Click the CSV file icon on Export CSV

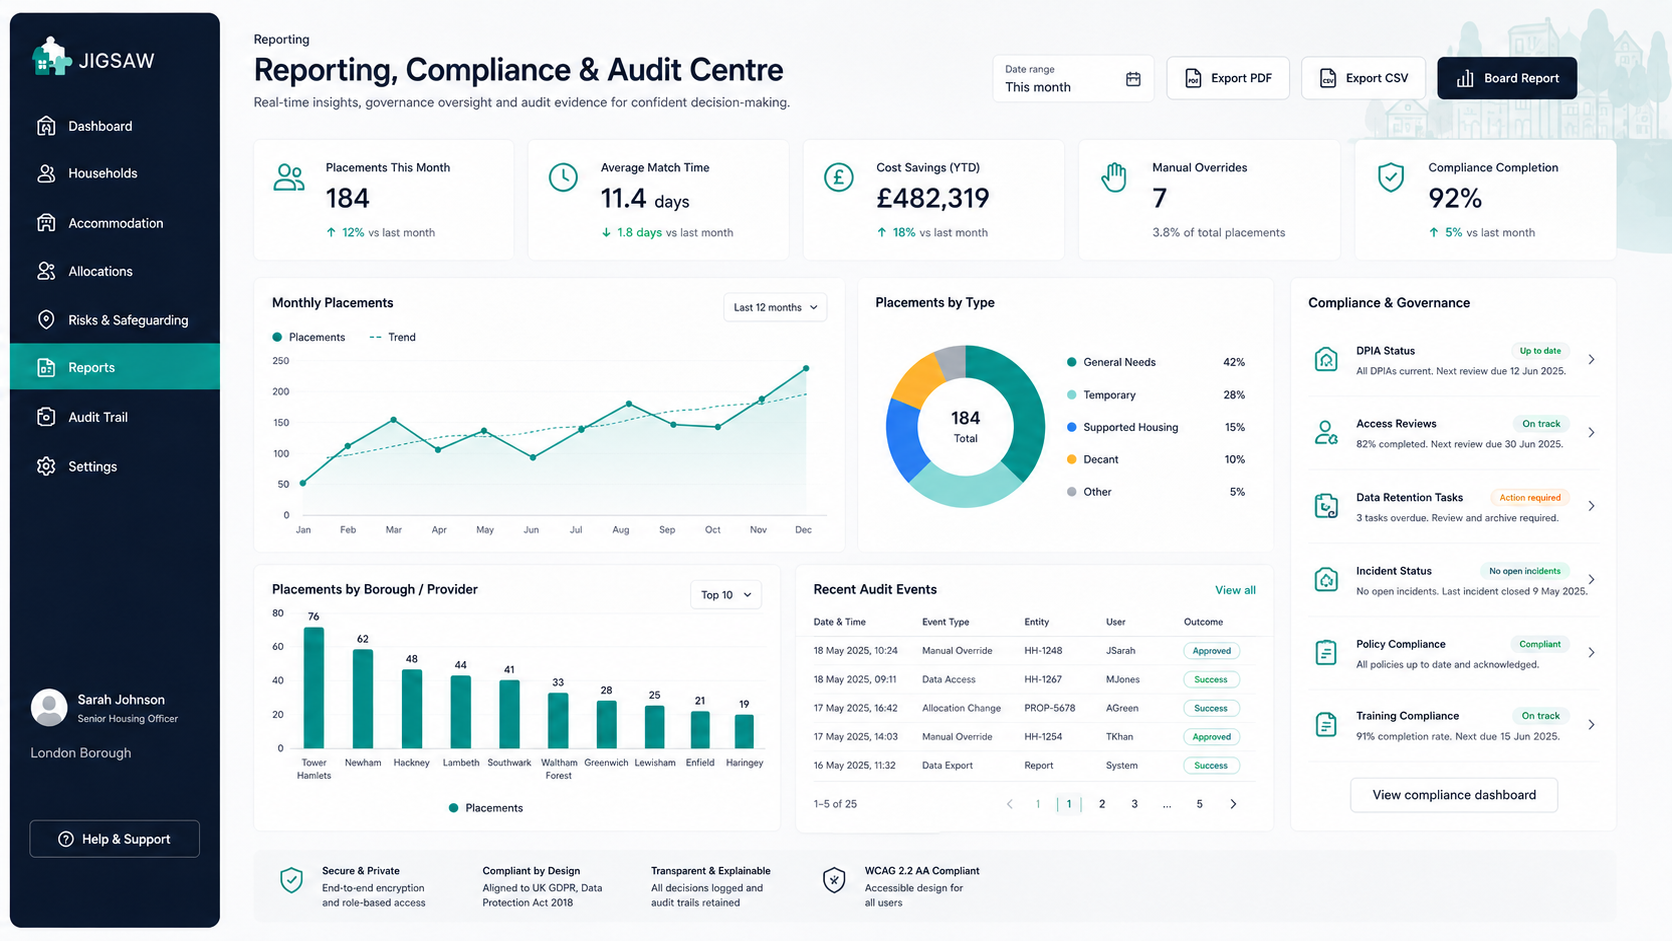click(x=1328, y=78)
